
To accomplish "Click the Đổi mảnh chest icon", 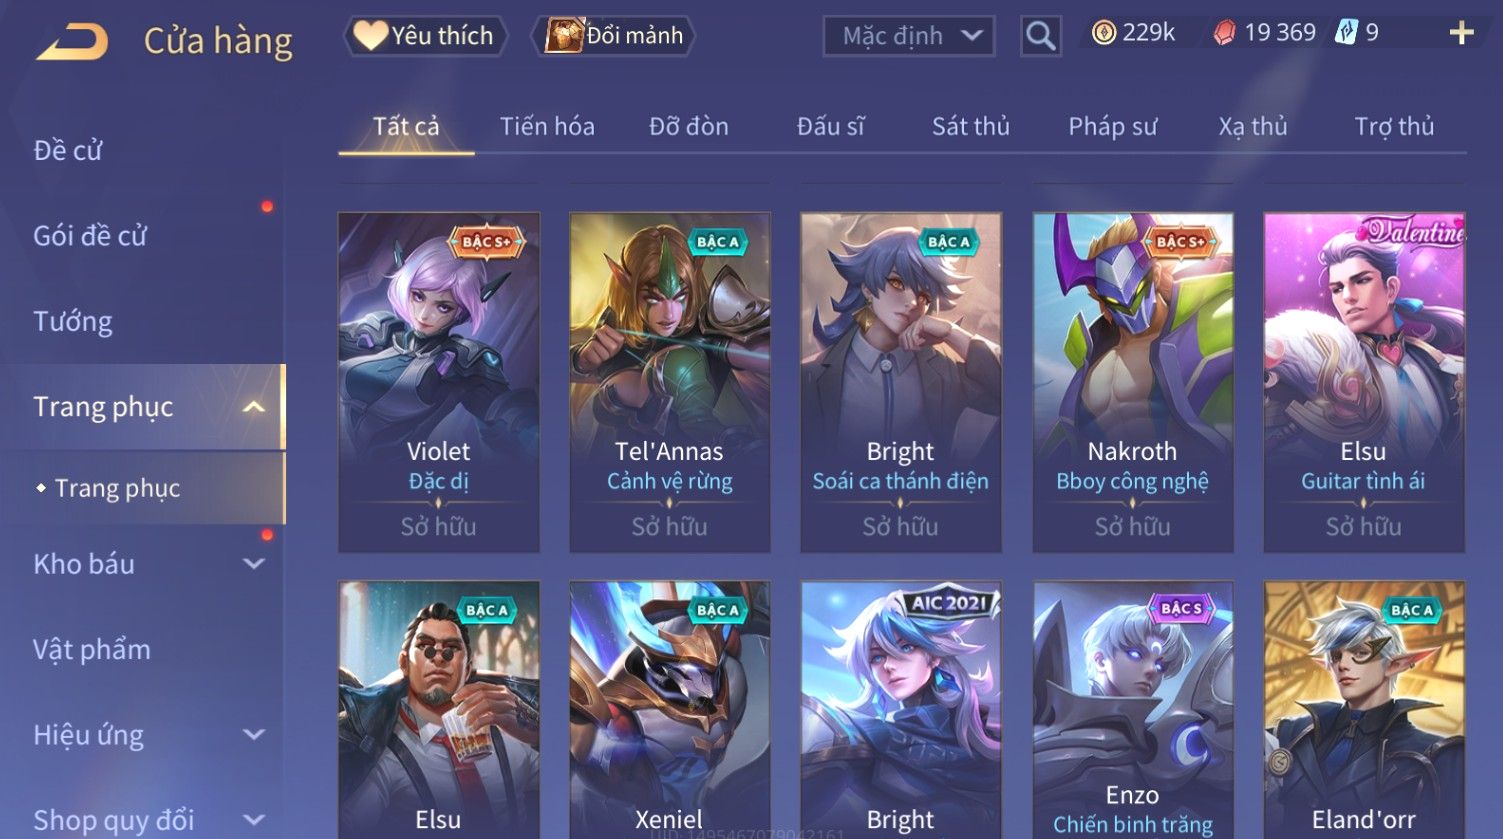I will [564, 36].
